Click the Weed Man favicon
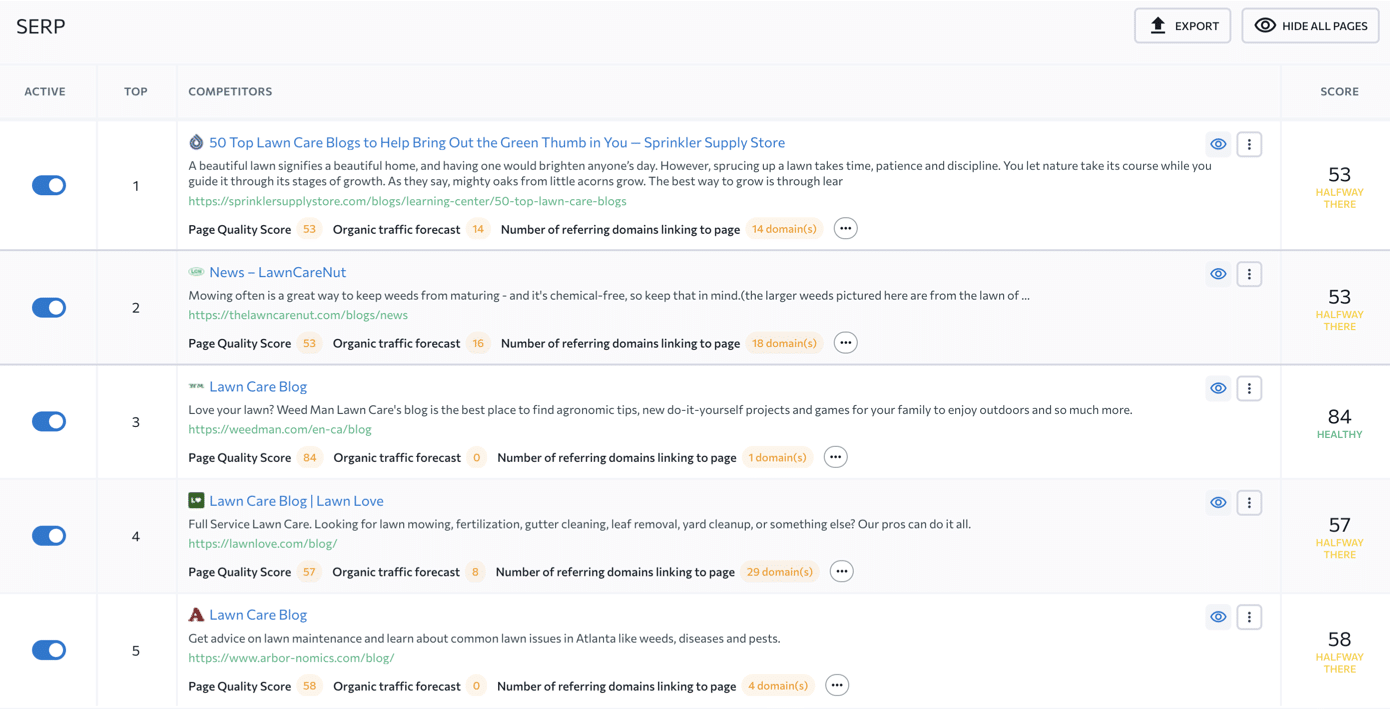 [x=196, y=386]
